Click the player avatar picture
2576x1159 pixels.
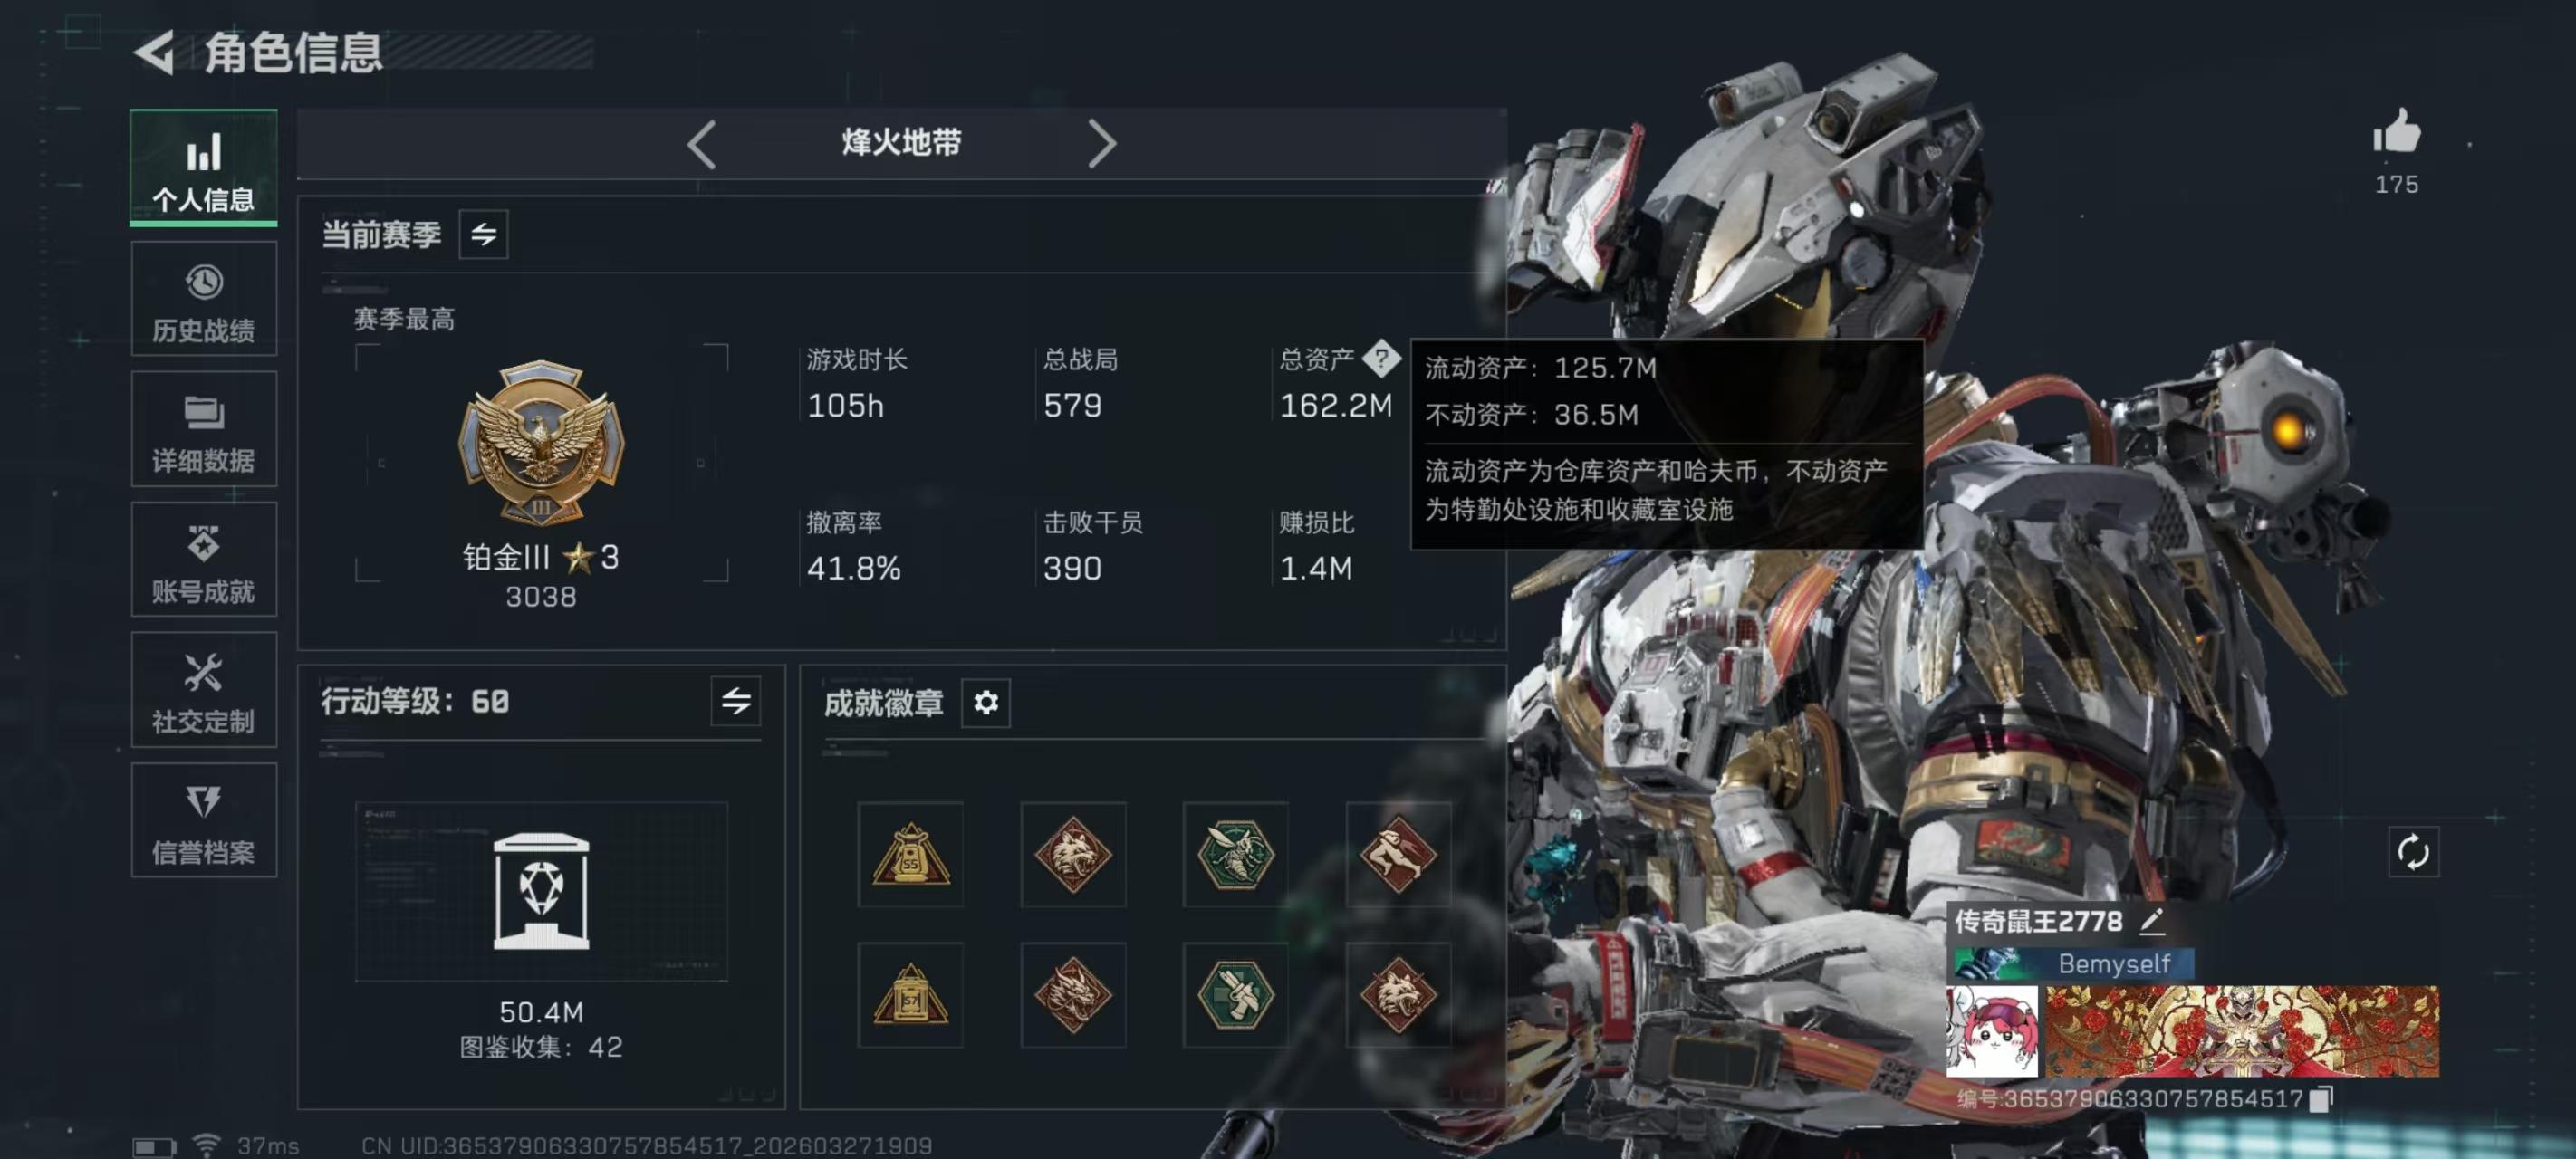1991,1031
